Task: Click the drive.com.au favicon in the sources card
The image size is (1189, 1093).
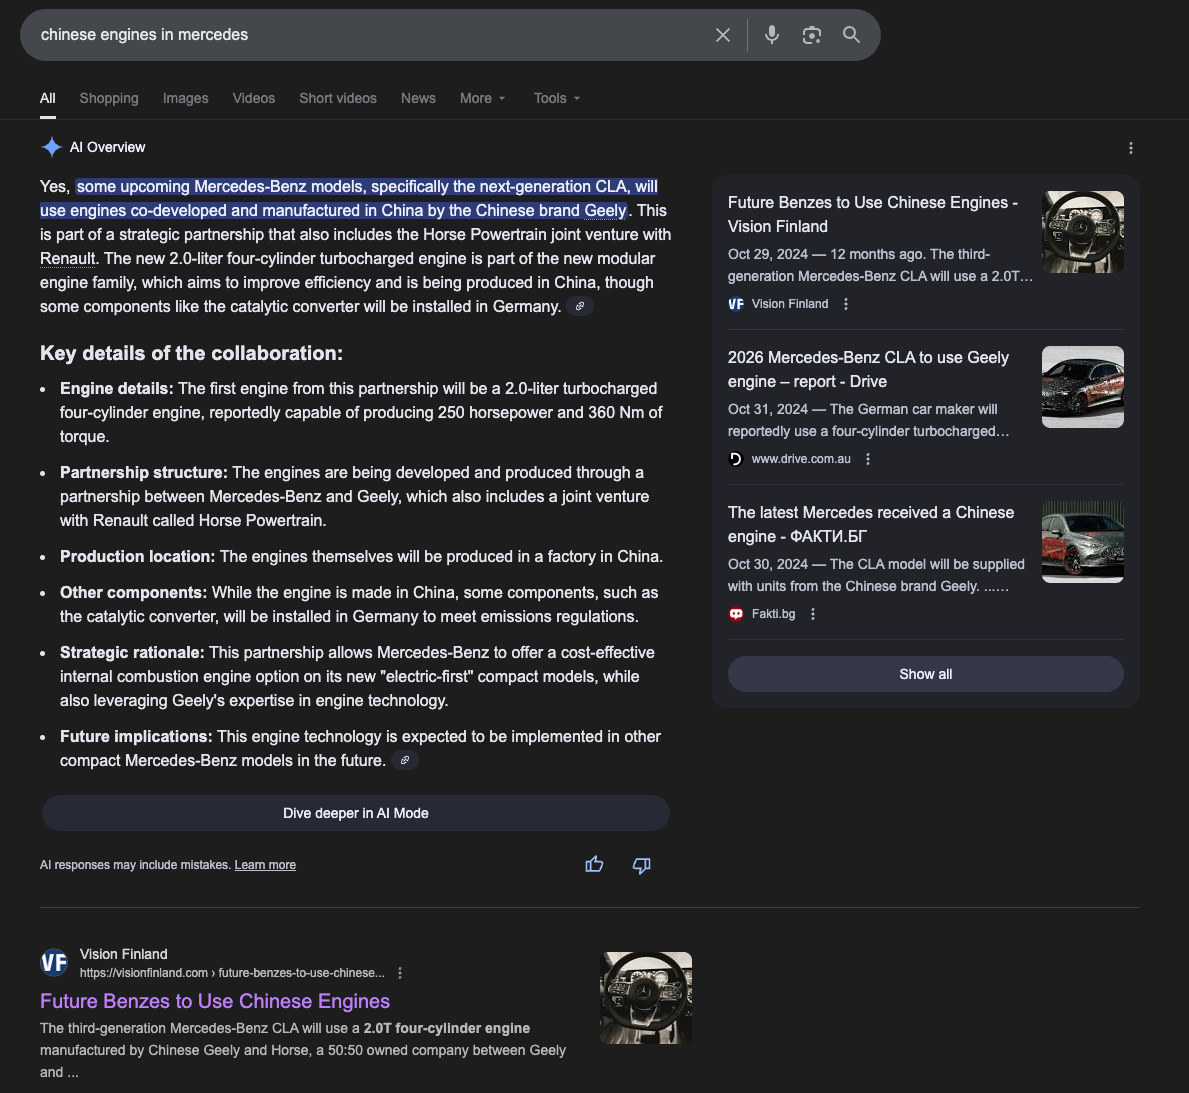Action: (x=736, y=459)
